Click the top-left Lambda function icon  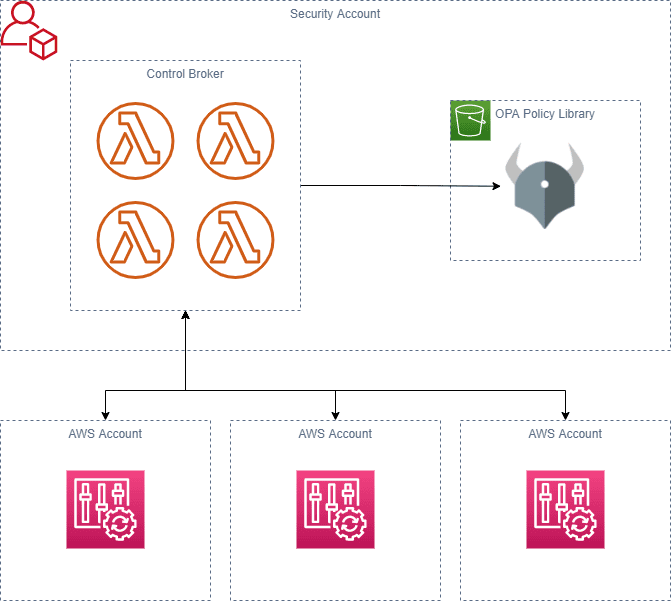click(135, 140)
